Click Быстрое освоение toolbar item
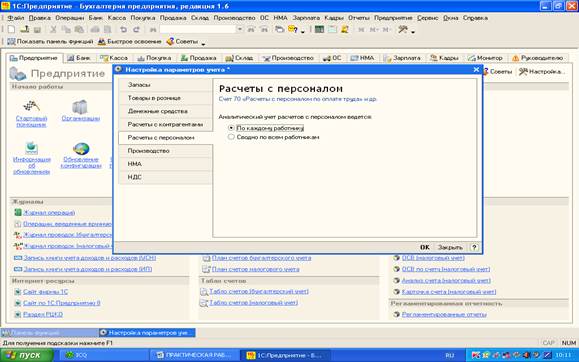The height and width of the screenshot is (362, 579). click(130, 42)
